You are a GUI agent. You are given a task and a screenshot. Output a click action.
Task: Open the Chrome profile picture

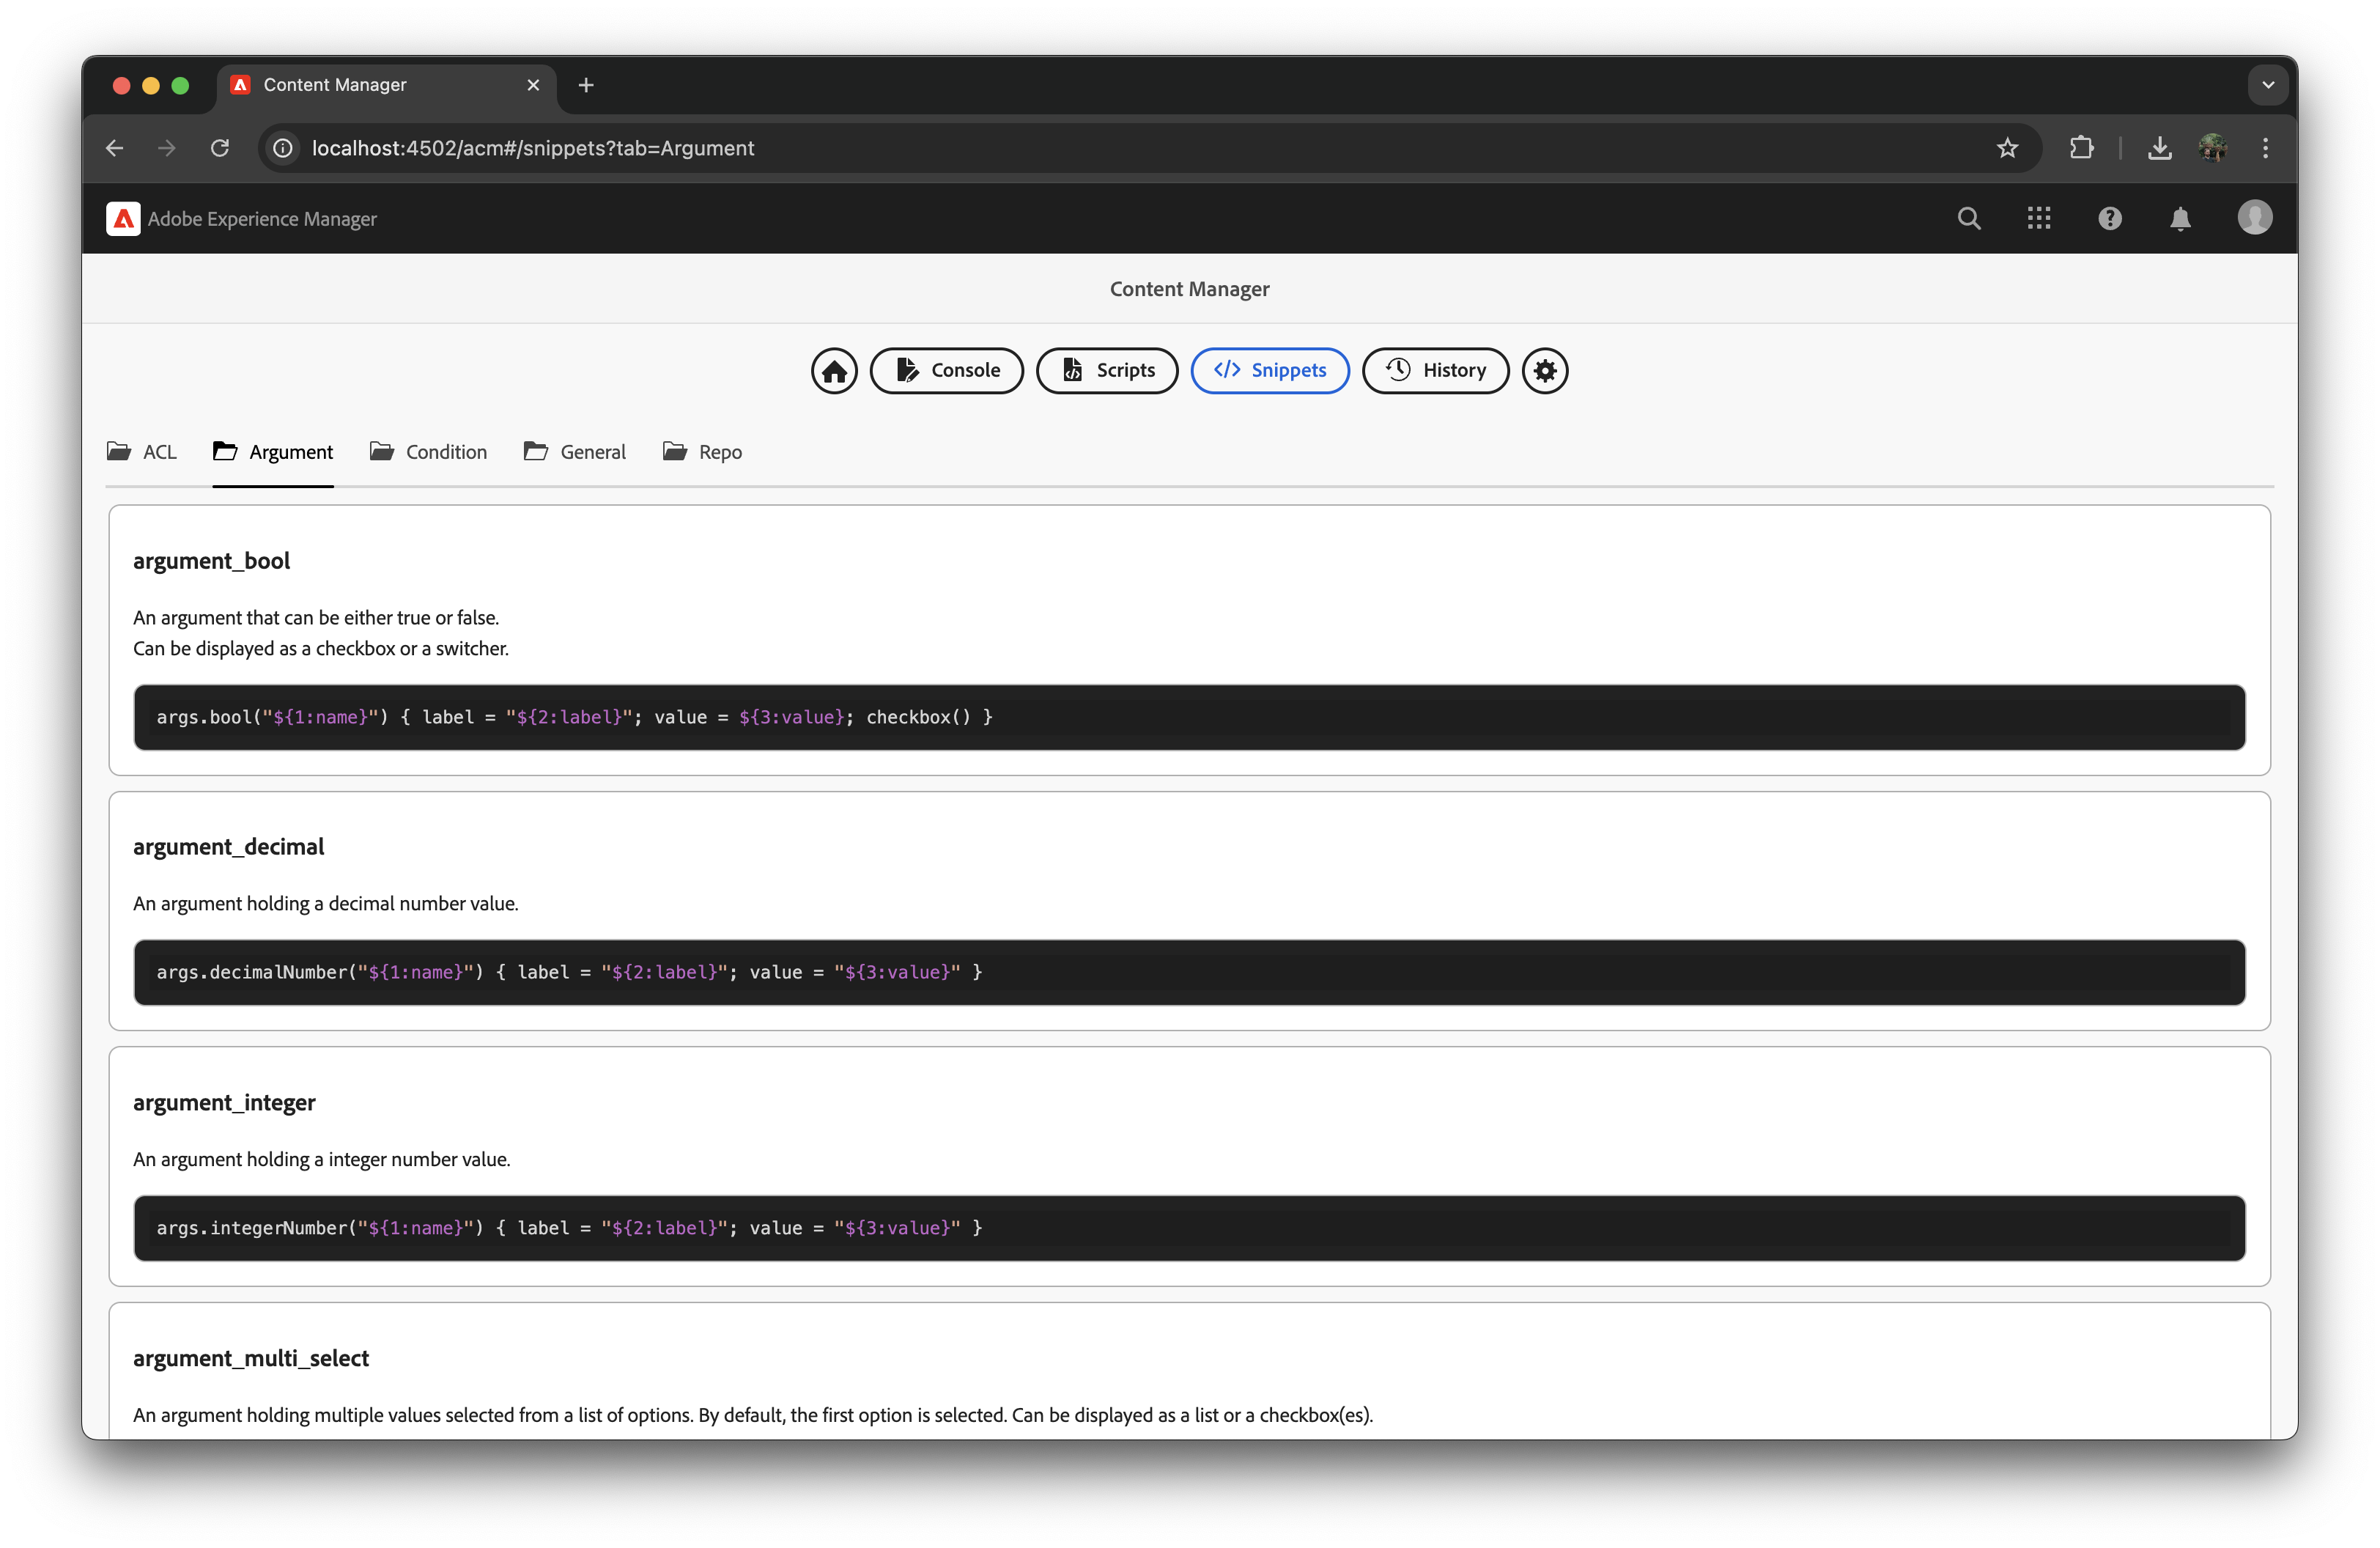2213,148
